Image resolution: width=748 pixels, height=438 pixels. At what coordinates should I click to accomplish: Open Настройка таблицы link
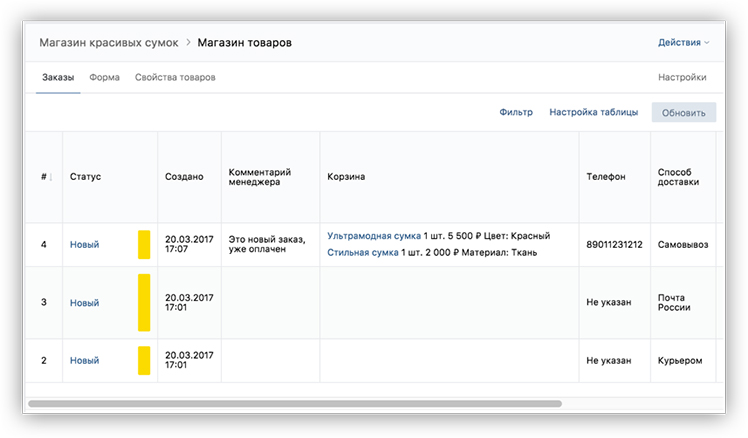coord(593,112)
